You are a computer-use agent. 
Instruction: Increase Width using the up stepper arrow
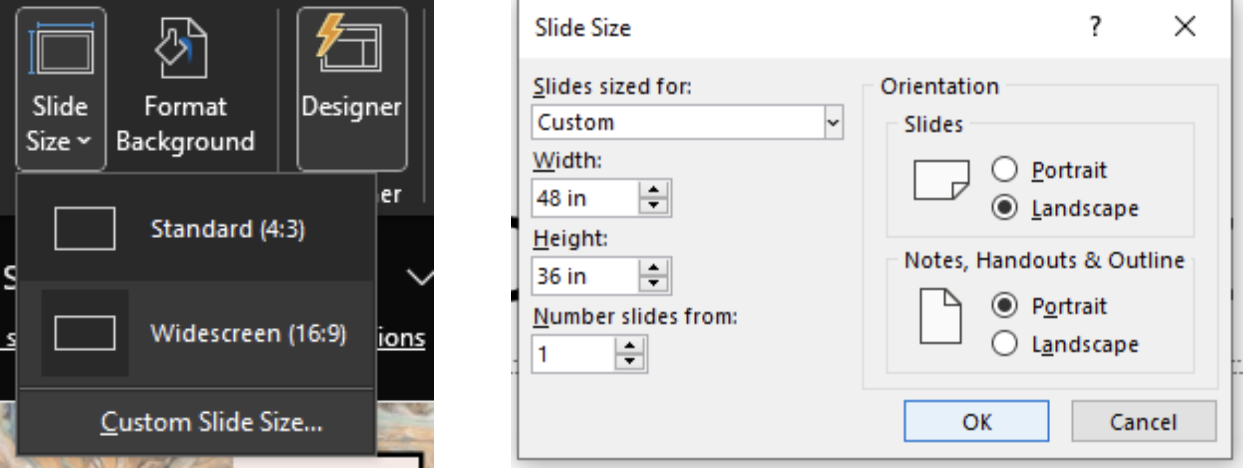[x=654, y=191]
